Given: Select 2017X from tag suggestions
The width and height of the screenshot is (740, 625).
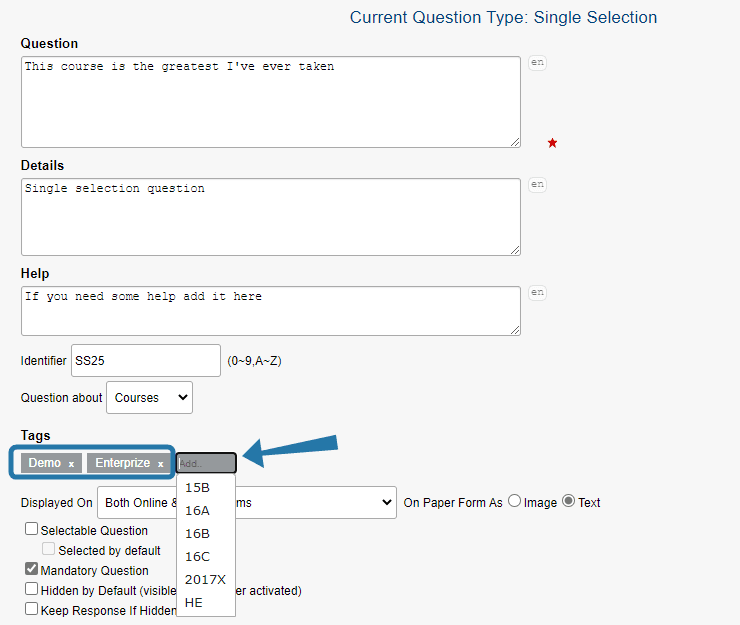Looking at the screenshot, I should tap(205, 580).
